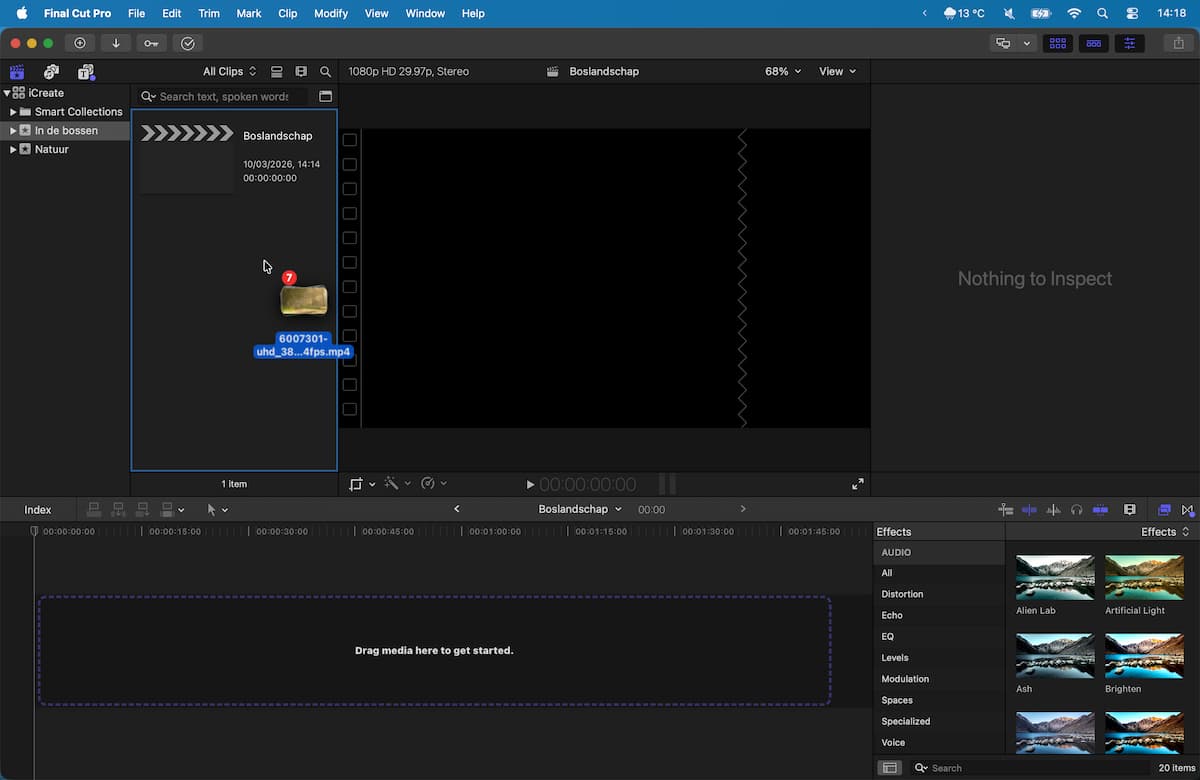Show Titles and Generators sidebar
This screenshot has width=1200, height=780.
(86, 72)
